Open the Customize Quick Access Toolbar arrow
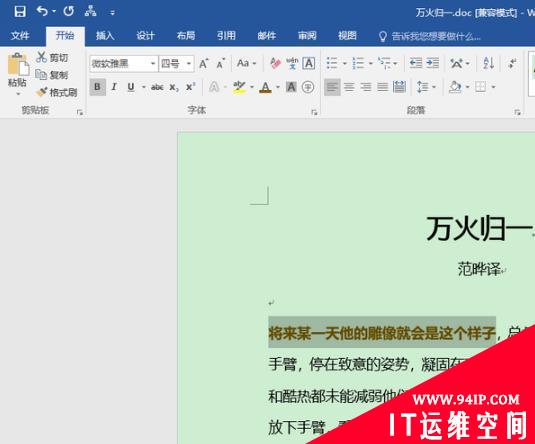 click(112, 13)
